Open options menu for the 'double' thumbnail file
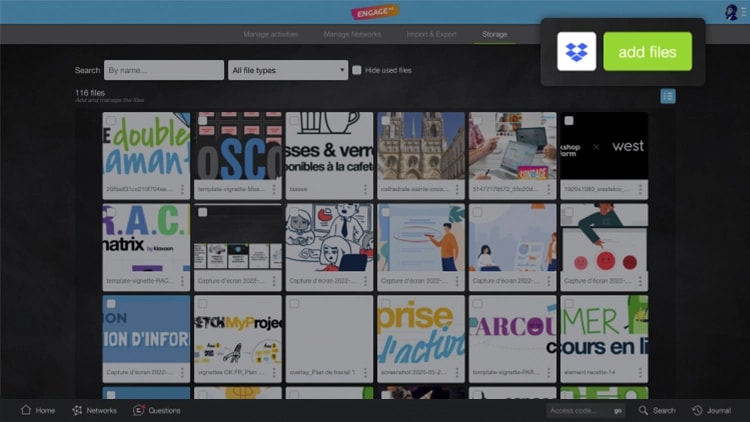 coord(182,189)
